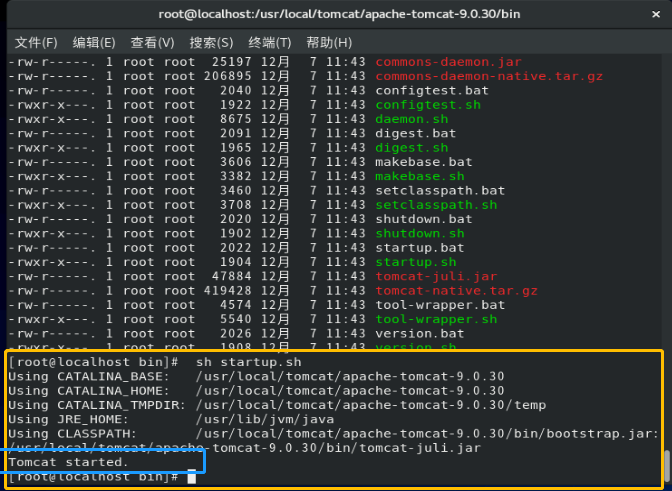Click the file name configtest.bat

(x=432, y=90)
